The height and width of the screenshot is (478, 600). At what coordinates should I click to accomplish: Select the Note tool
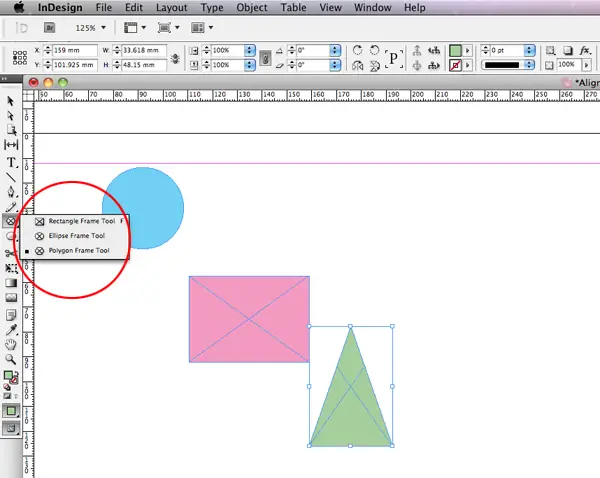11,315
